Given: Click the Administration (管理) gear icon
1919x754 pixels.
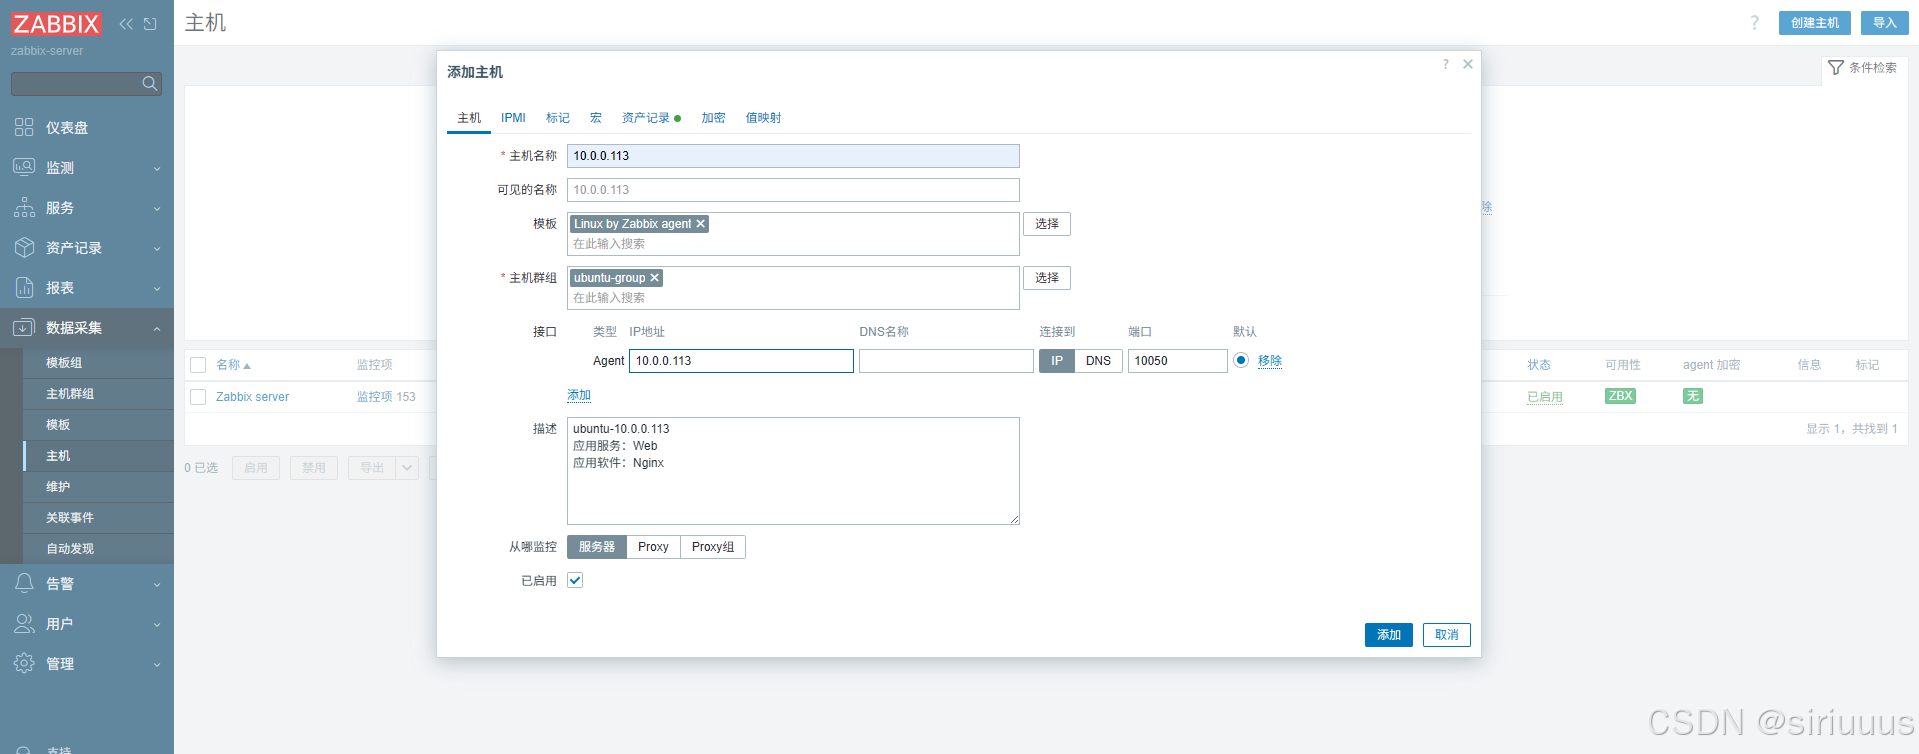Looking at the screenshot, I should click(24, 663).
